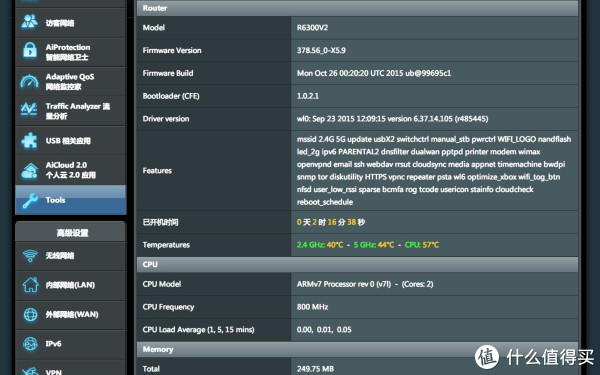Click the AiCloud 2.0 cloud-house icon

29,171
